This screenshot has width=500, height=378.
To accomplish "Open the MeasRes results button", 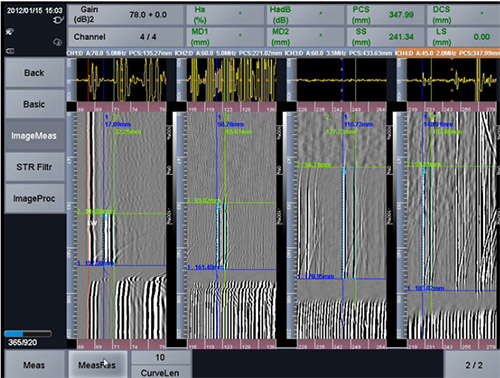I will point(97,365).
